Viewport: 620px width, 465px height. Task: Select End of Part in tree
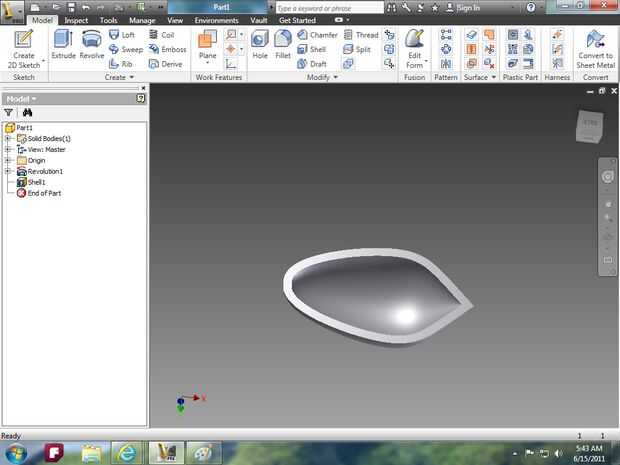(39, 193)
